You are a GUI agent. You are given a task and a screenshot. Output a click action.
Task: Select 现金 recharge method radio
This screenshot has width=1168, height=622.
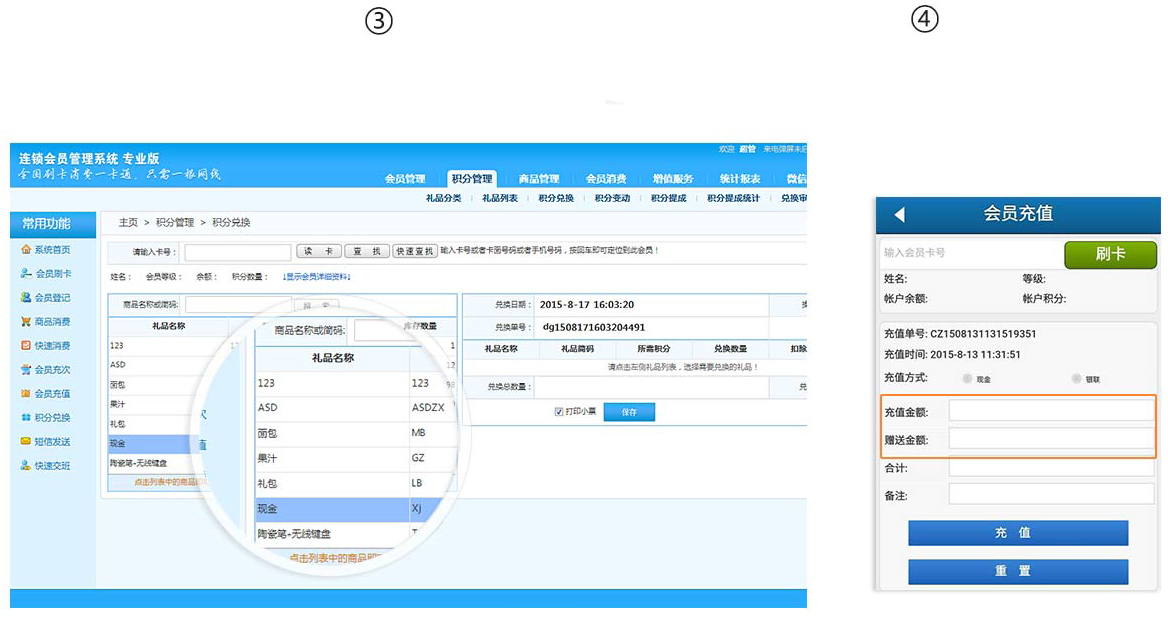pos(967,378)
